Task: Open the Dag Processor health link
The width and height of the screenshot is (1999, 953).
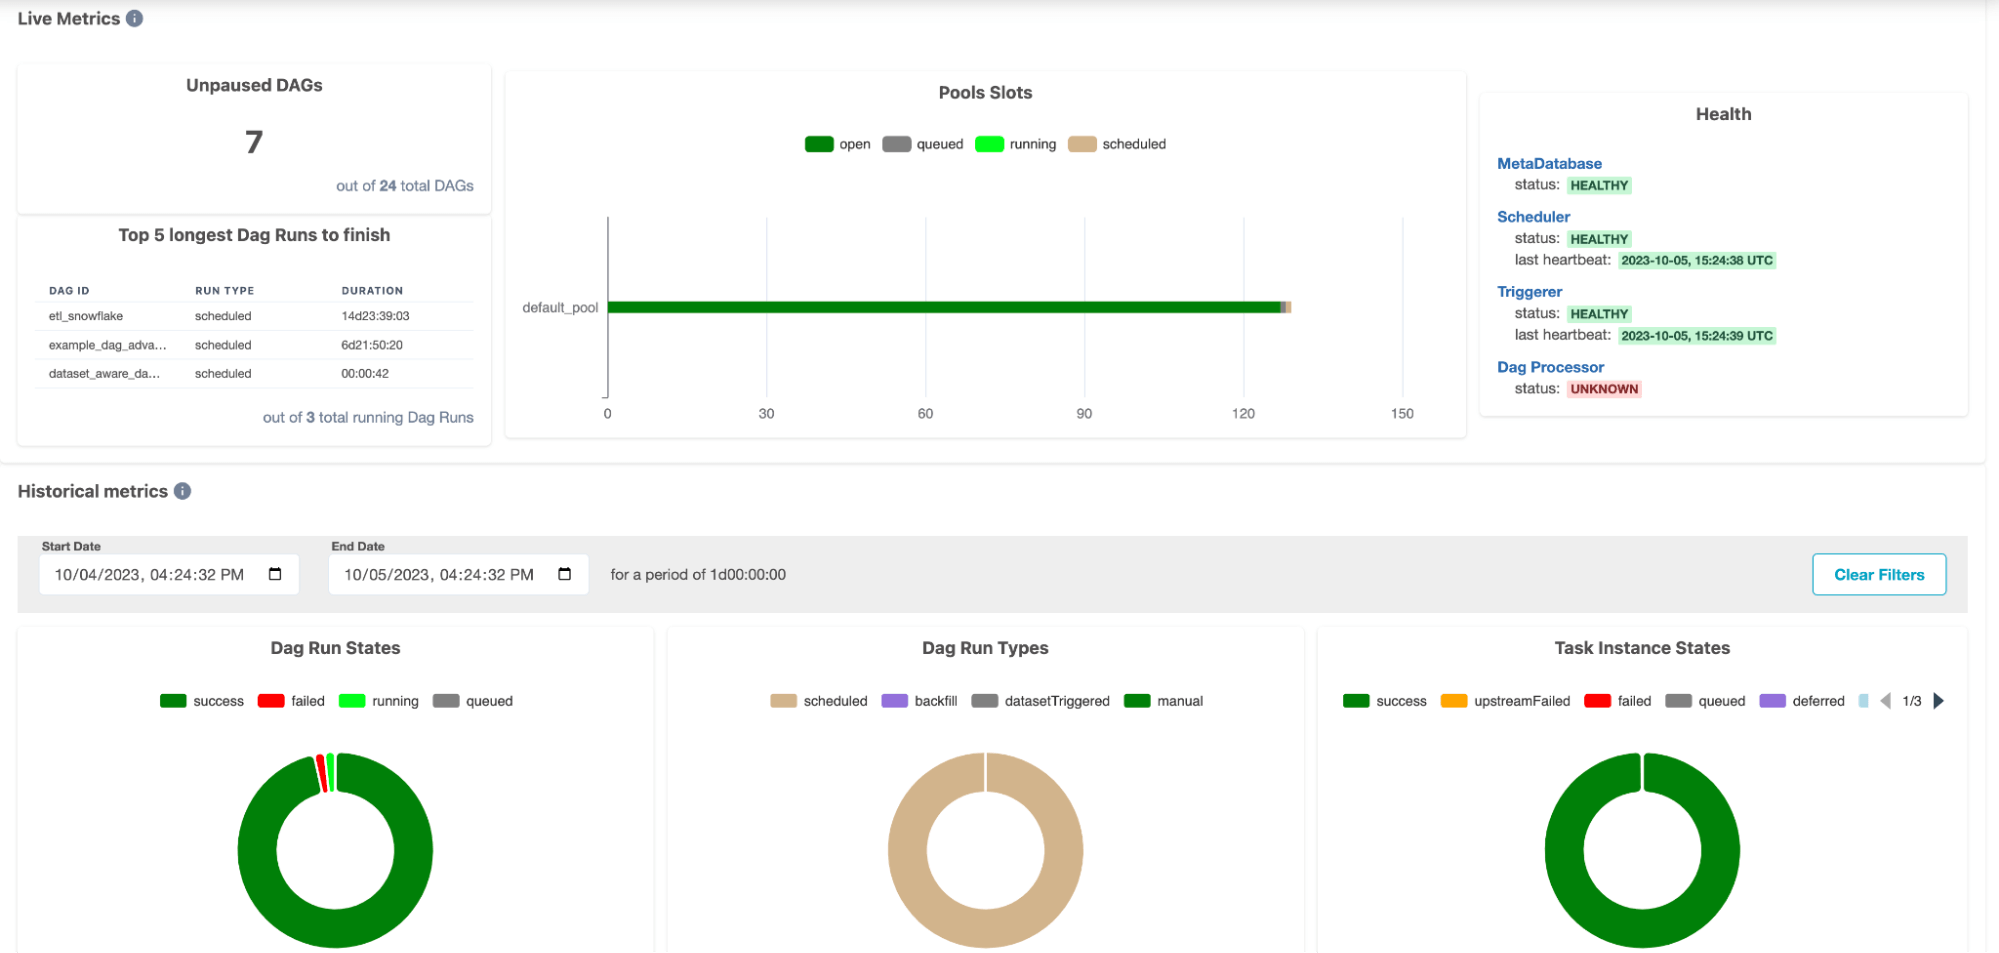Action: point(1550,367)
